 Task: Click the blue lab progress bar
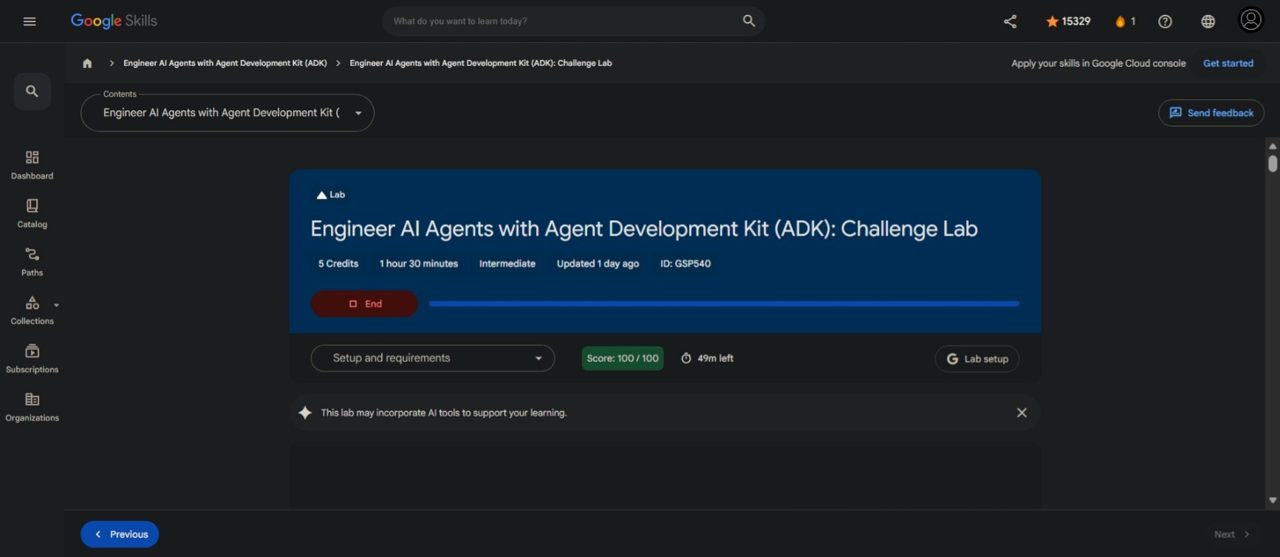pyautogui.click(x=724, y=303)
